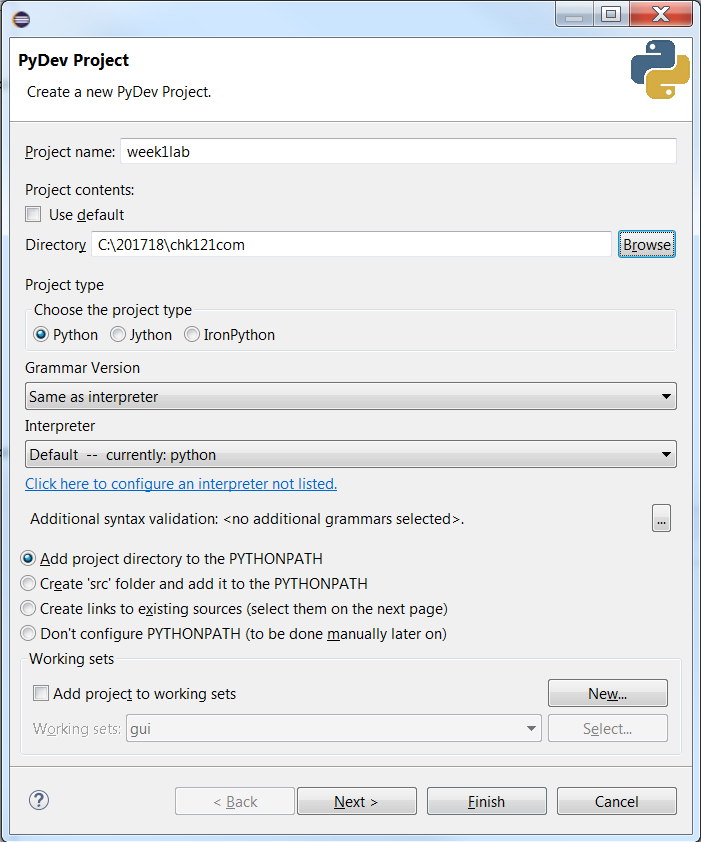Choose Python as project type
The width and height of the screenshot is (701, 842).
pos(41,335)
